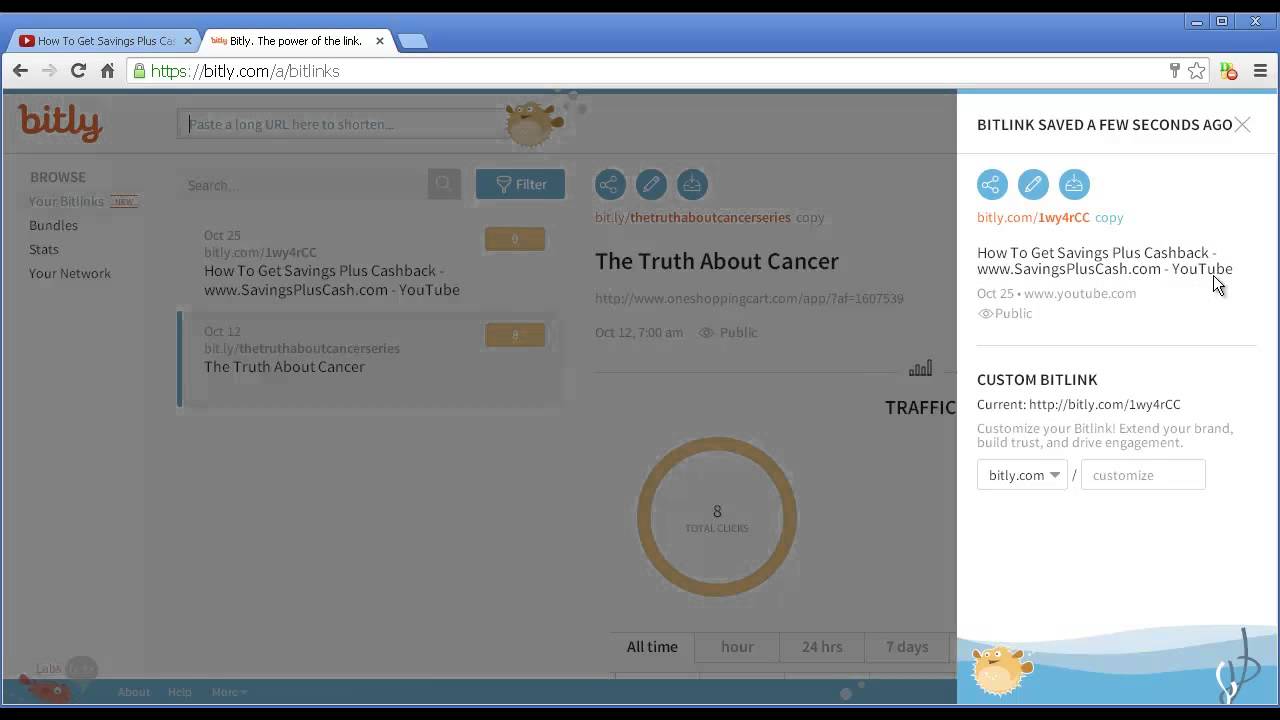Click the Paste a long URL to shorten field
1280x720 pixels.
(342, 124)
